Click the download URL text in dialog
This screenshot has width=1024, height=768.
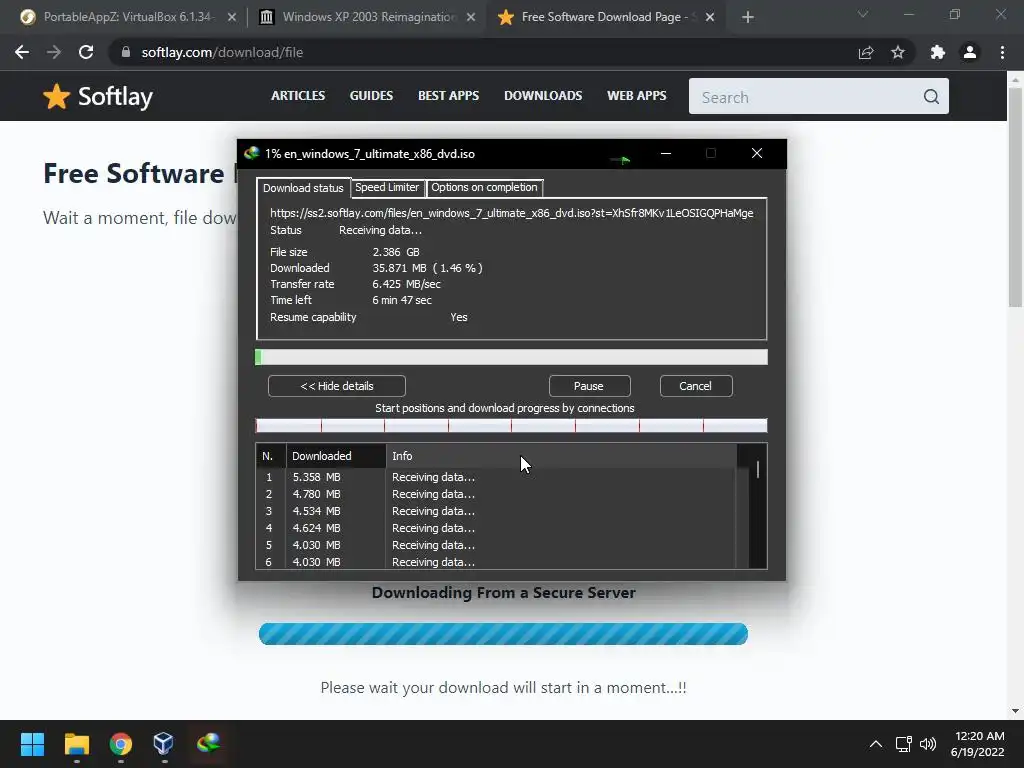click(511, 213)
